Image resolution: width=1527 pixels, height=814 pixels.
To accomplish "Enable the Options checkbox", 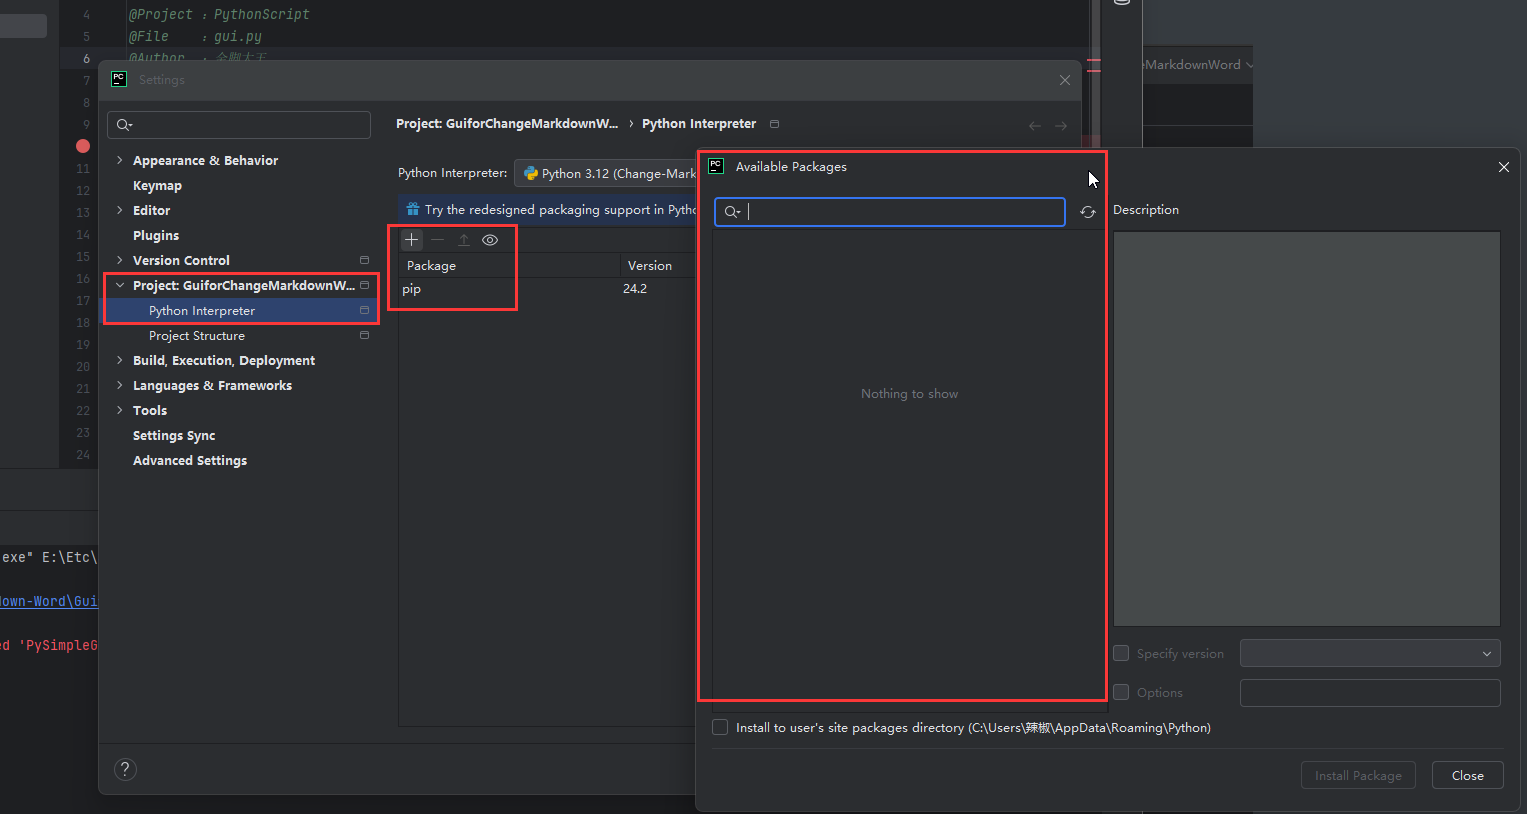I will click(x=1121, y=692).
